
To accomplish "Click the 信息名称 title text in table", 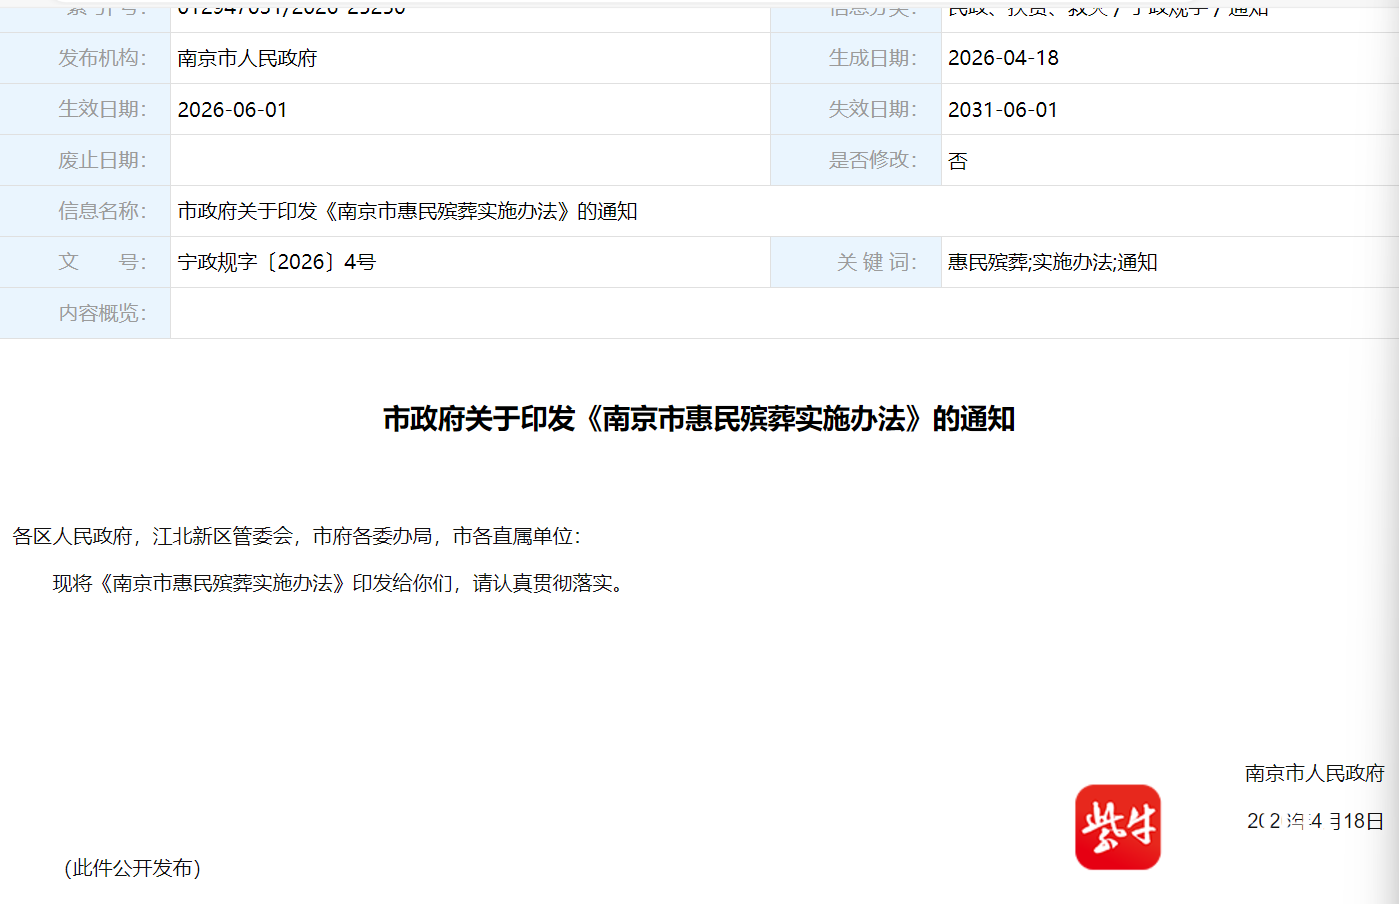I will [x=407, y=212].
